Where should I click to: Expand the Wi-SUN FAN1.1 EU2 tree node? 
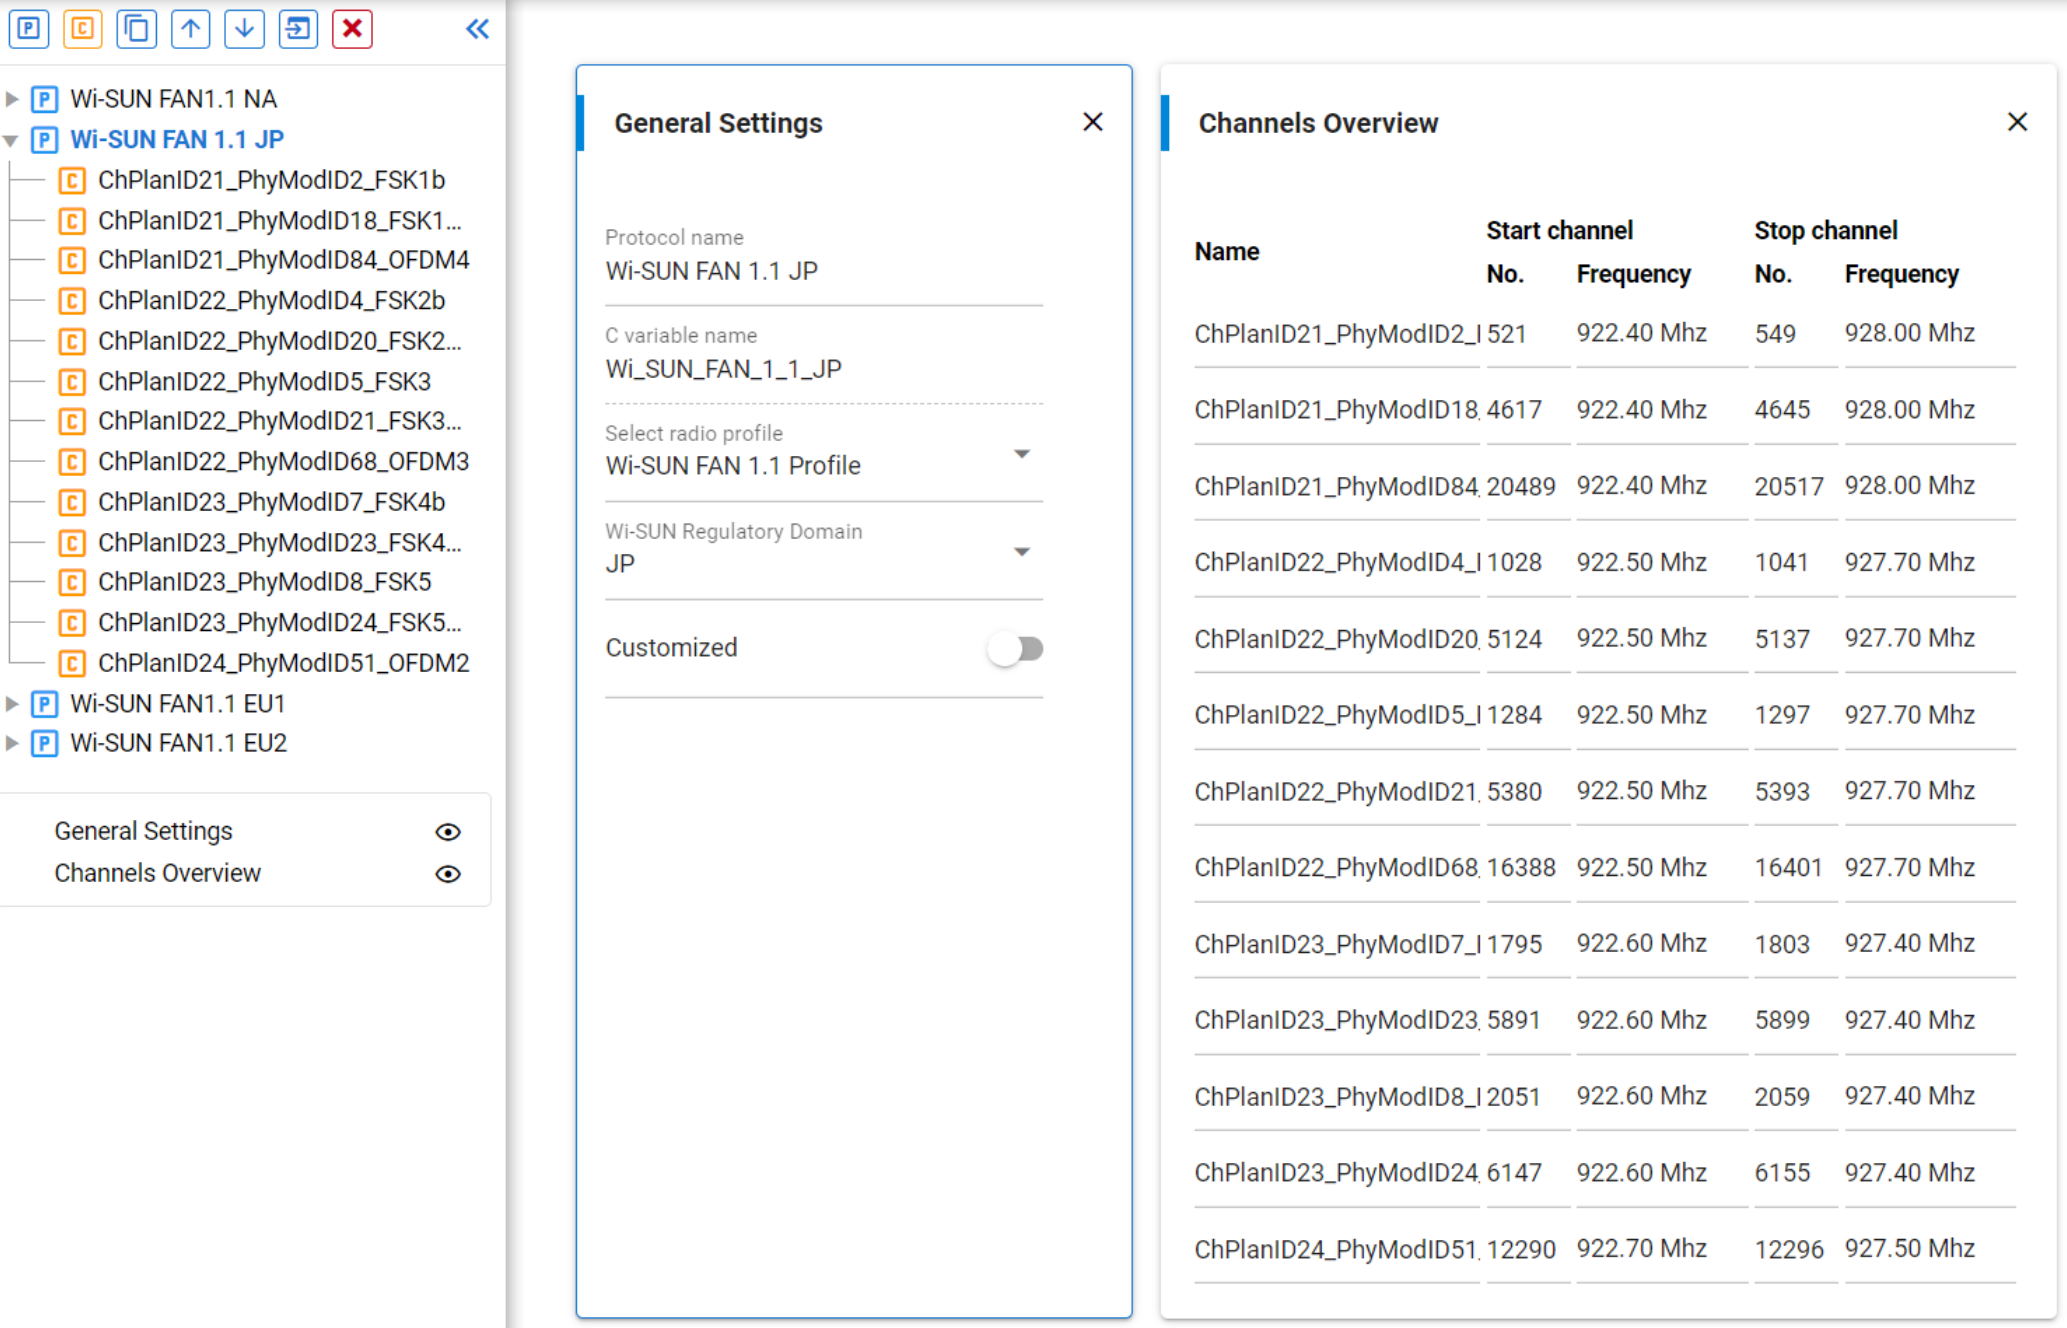12,743
